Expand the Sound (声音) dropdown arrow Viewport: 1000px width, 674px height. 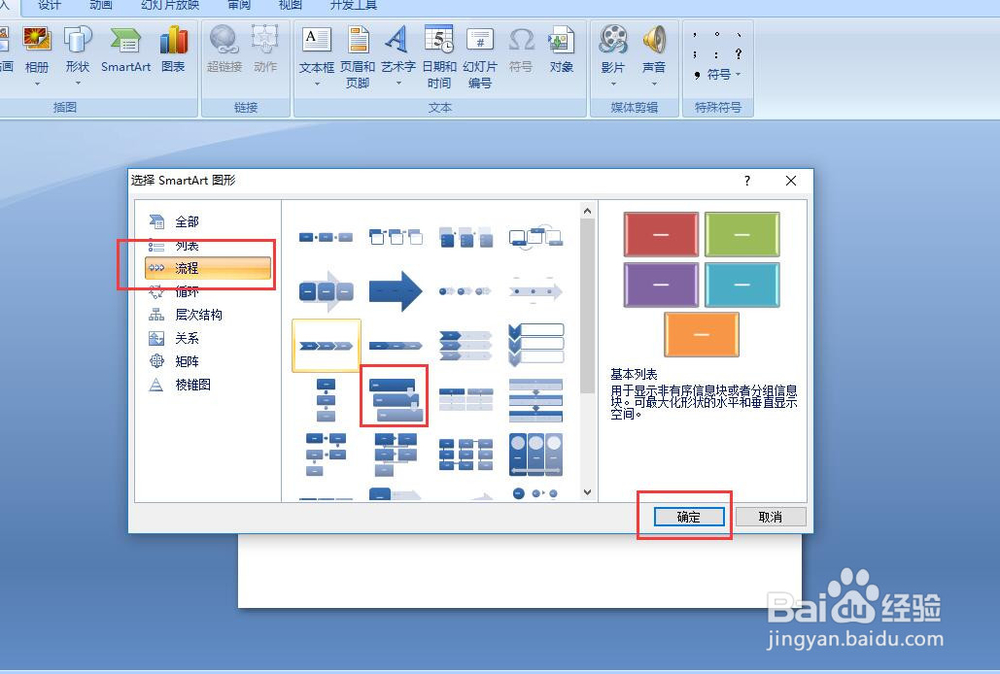click(654, 84)
